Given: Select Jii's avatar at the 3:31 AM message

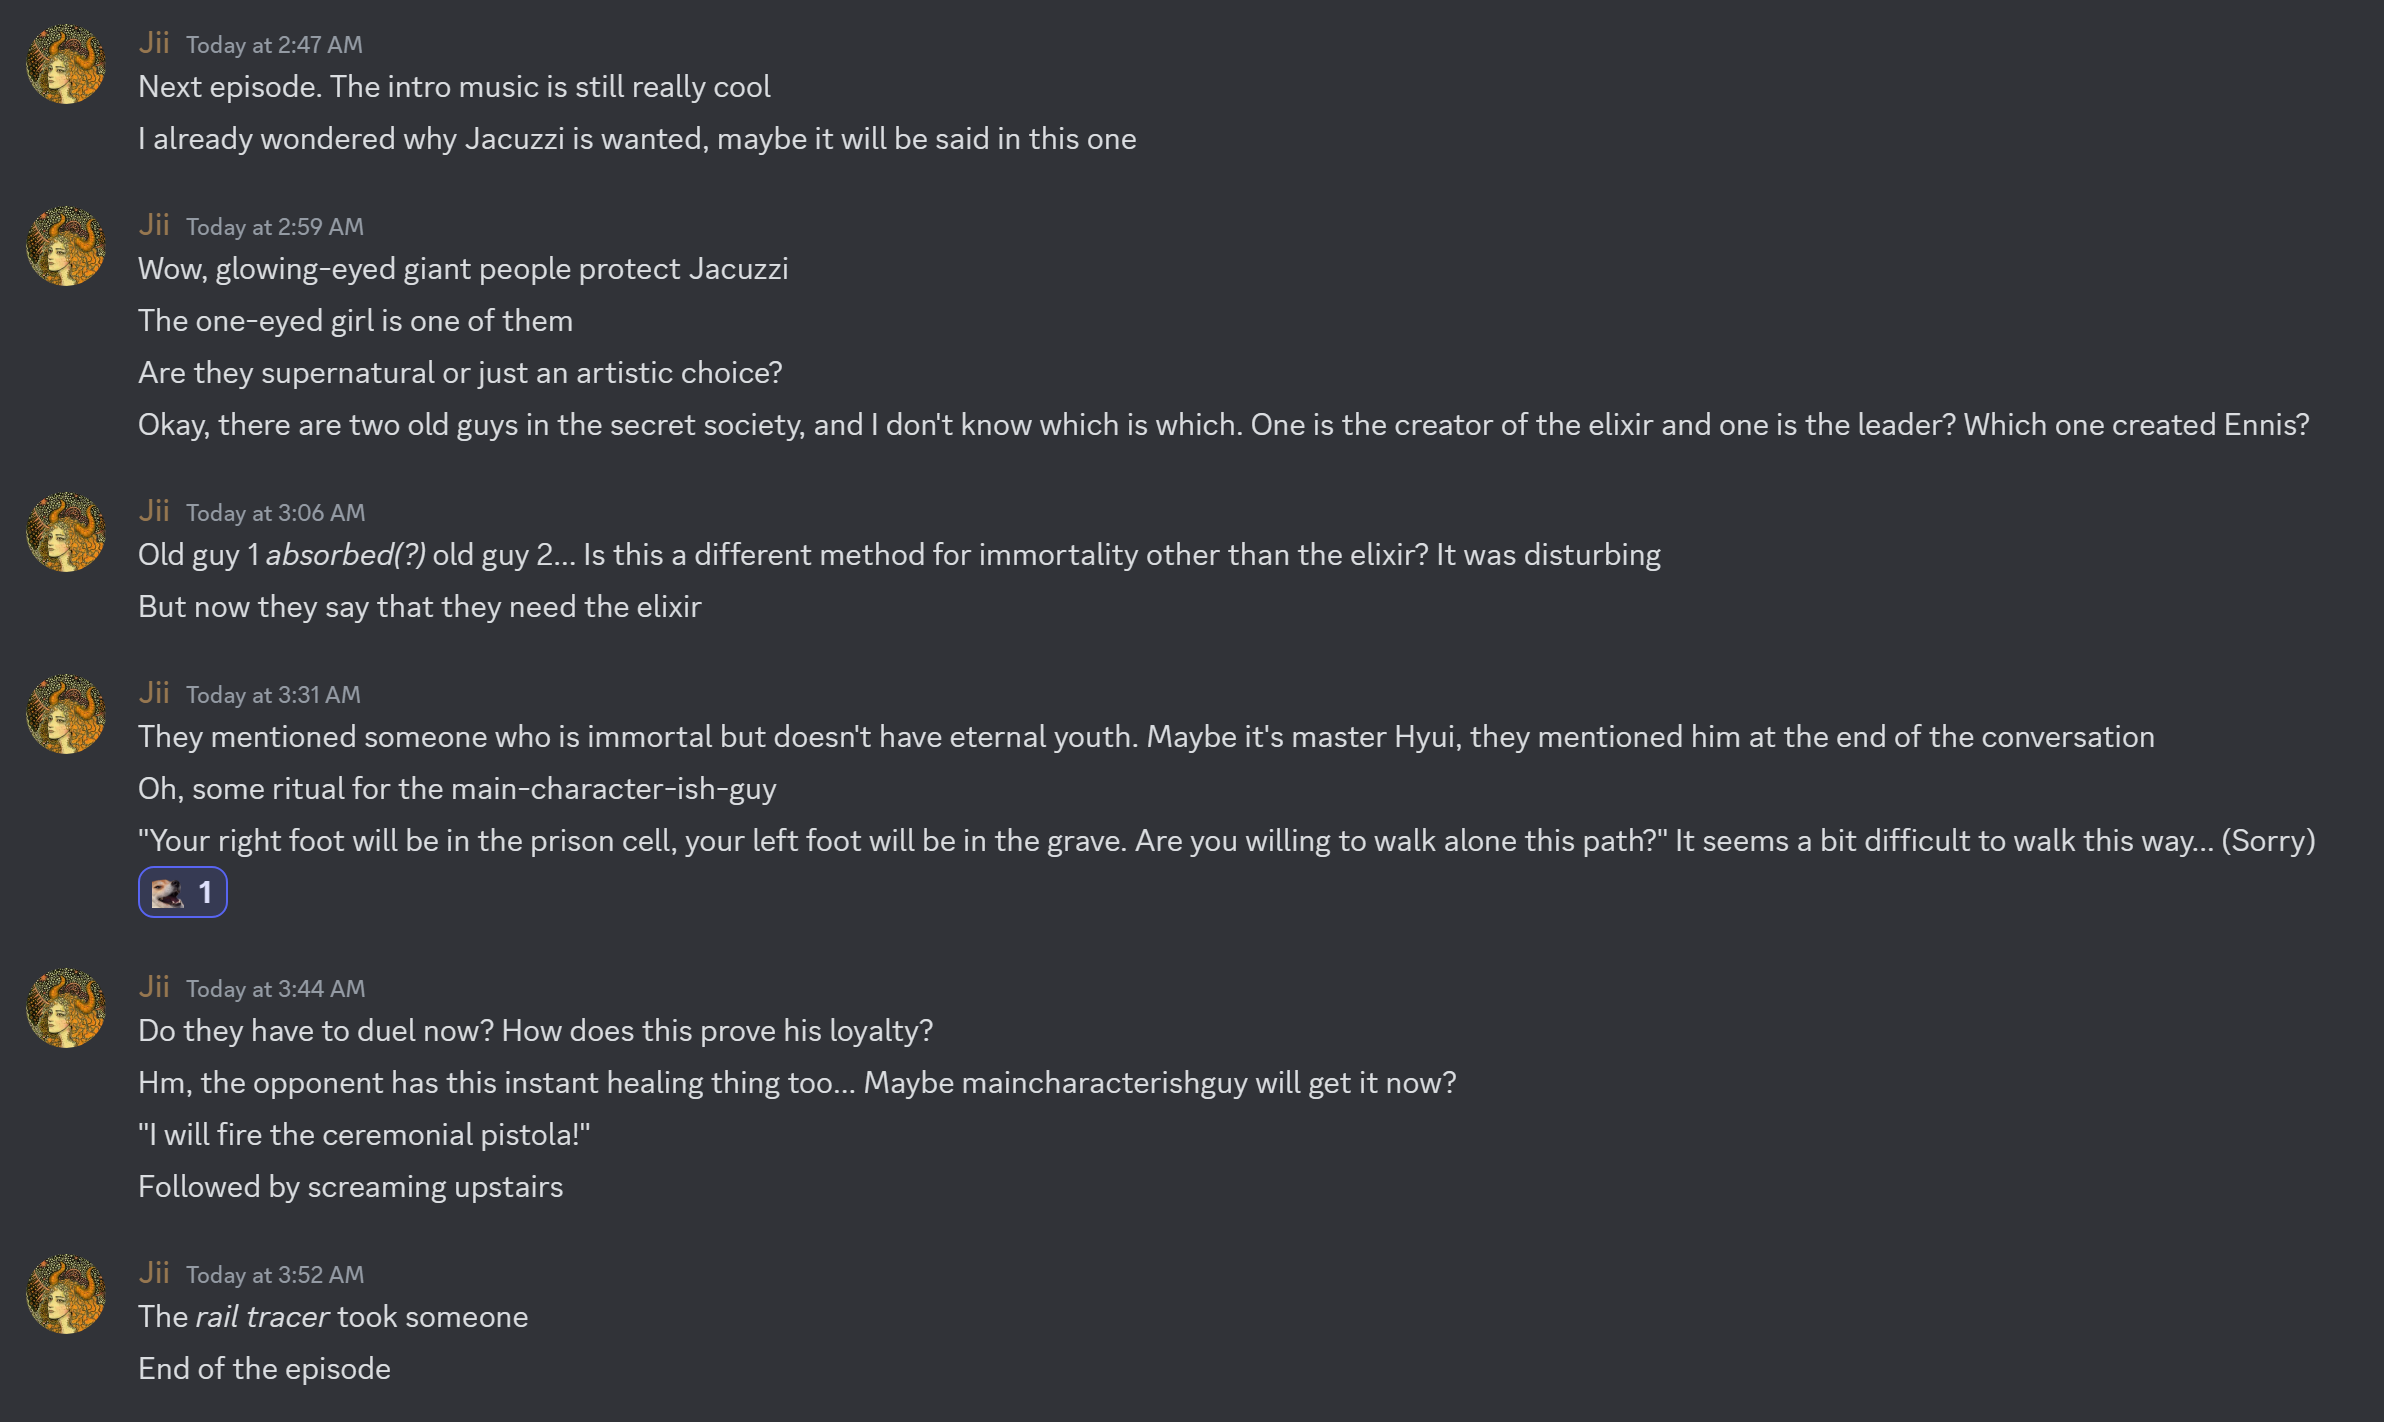Looking at the screenshot, I should click(x=66, y=715).
